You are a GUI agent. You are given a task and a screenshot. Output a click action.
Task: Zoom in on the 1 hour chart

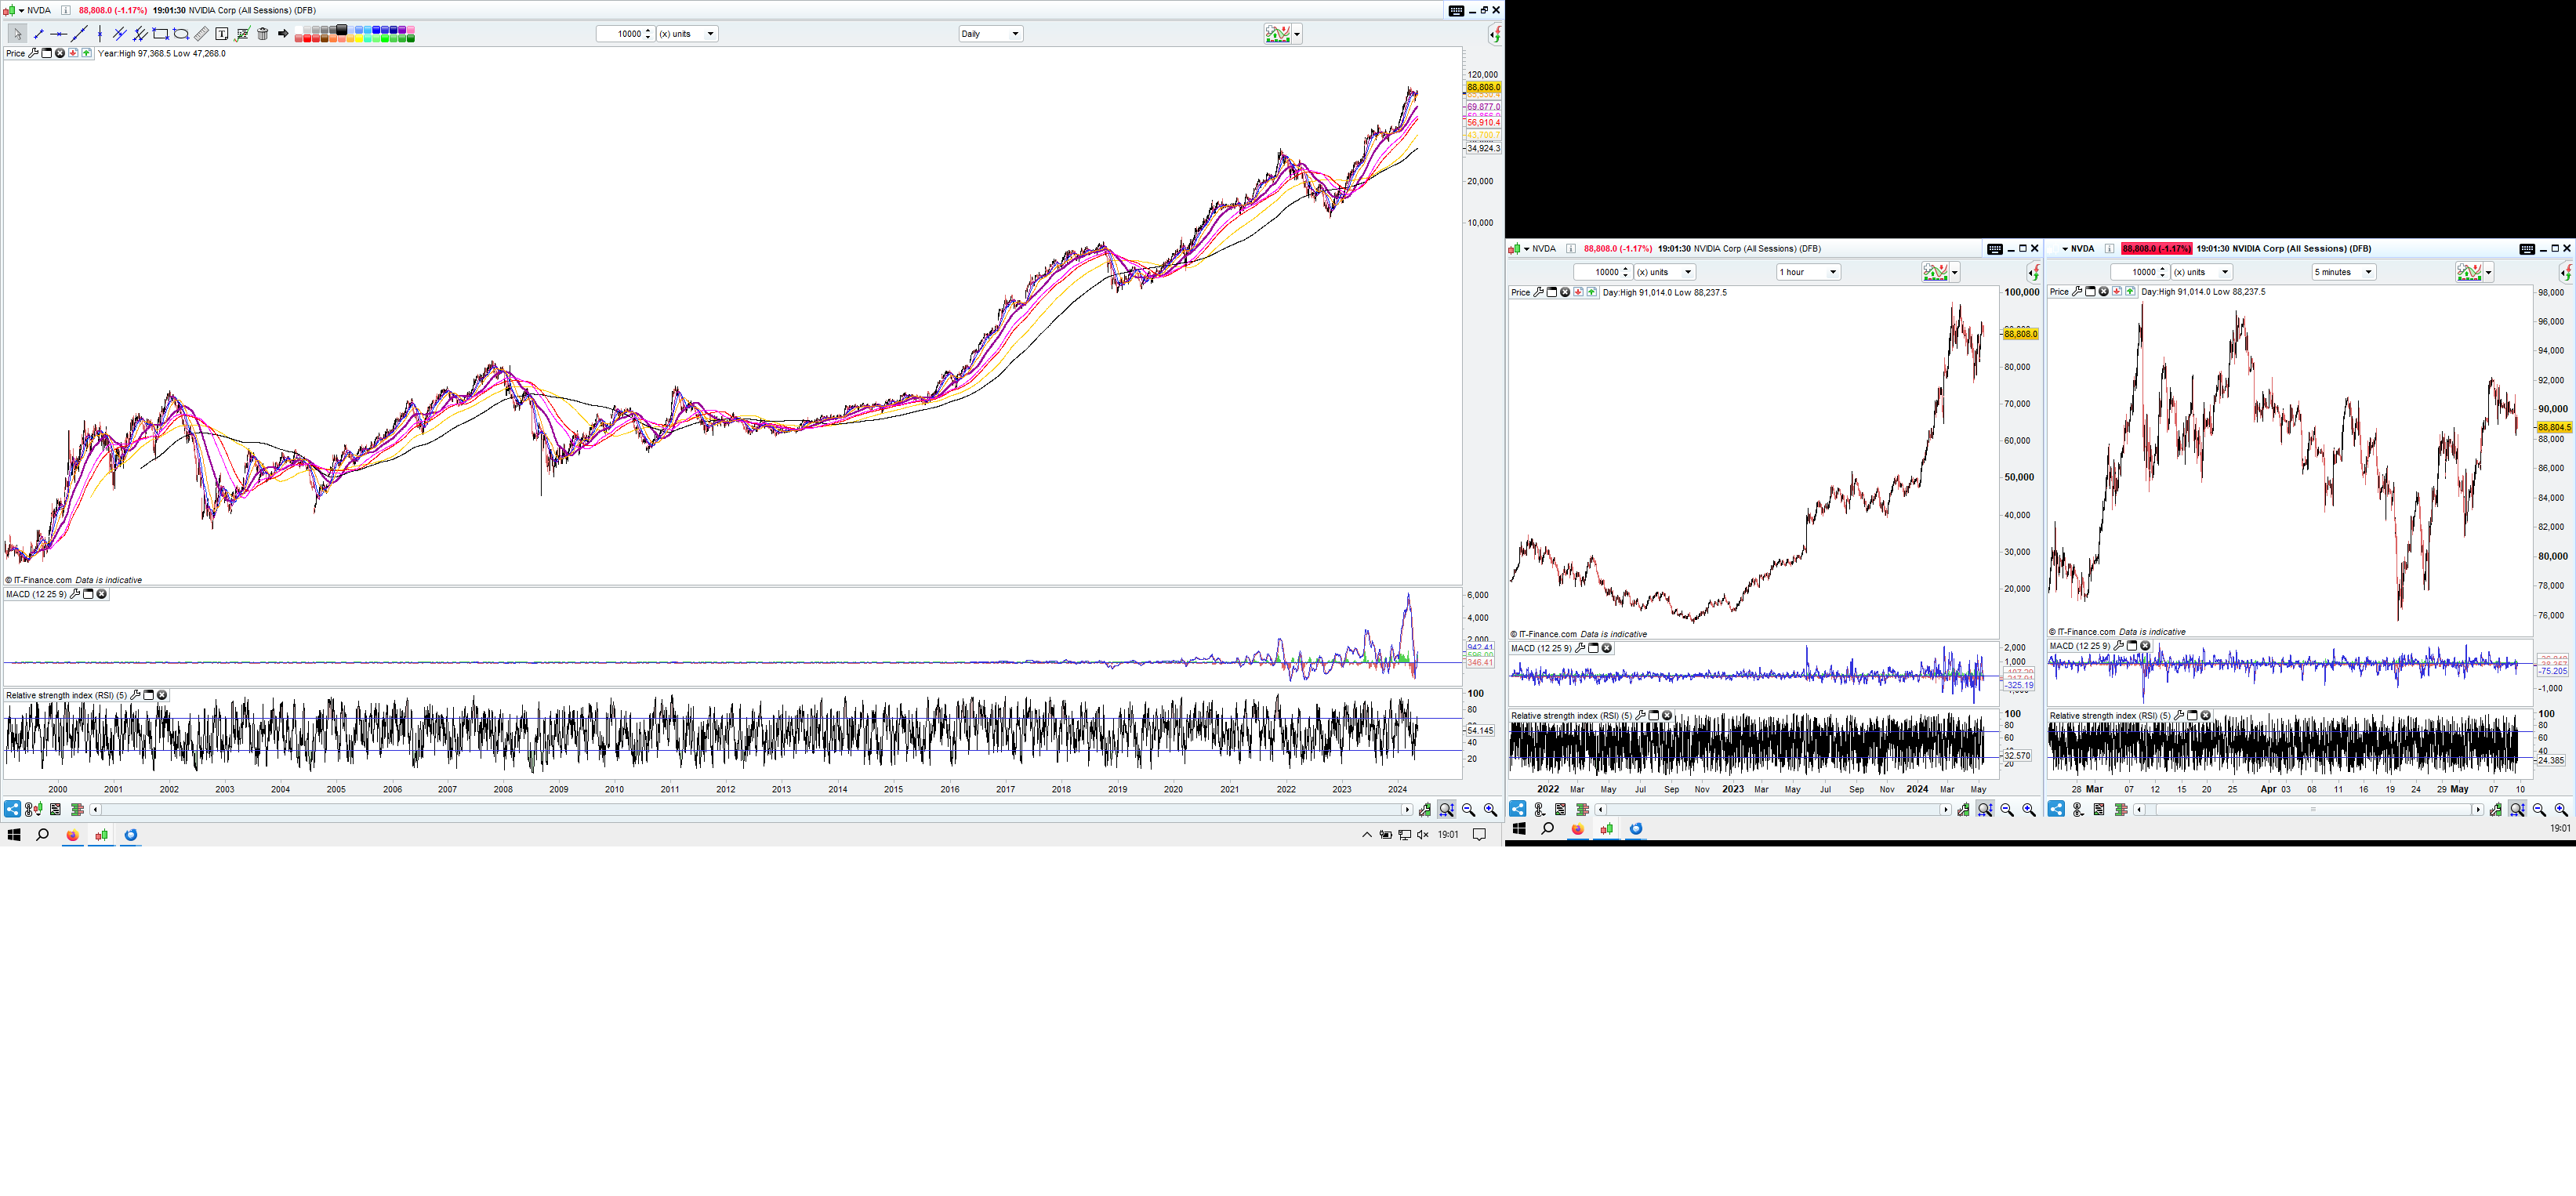(2029, 810)
